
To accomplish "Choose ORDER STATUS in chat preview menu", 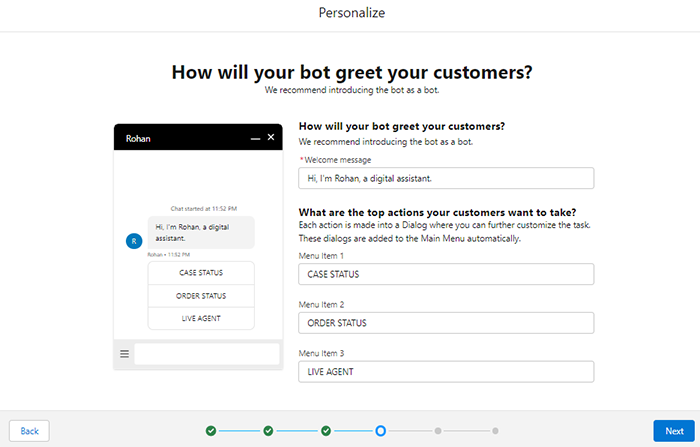I will coord(201,296).
